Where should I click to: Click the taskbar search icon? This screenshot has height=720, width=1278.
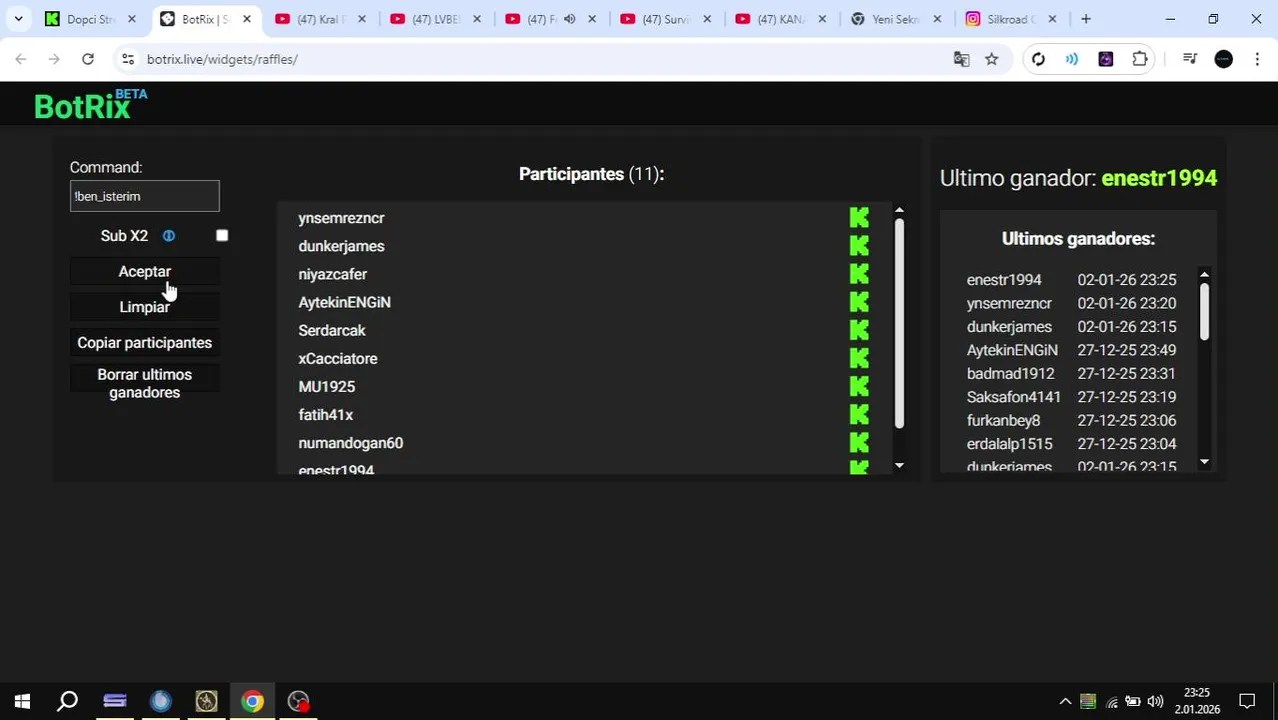pyautogui.click(x=67, y=701)
